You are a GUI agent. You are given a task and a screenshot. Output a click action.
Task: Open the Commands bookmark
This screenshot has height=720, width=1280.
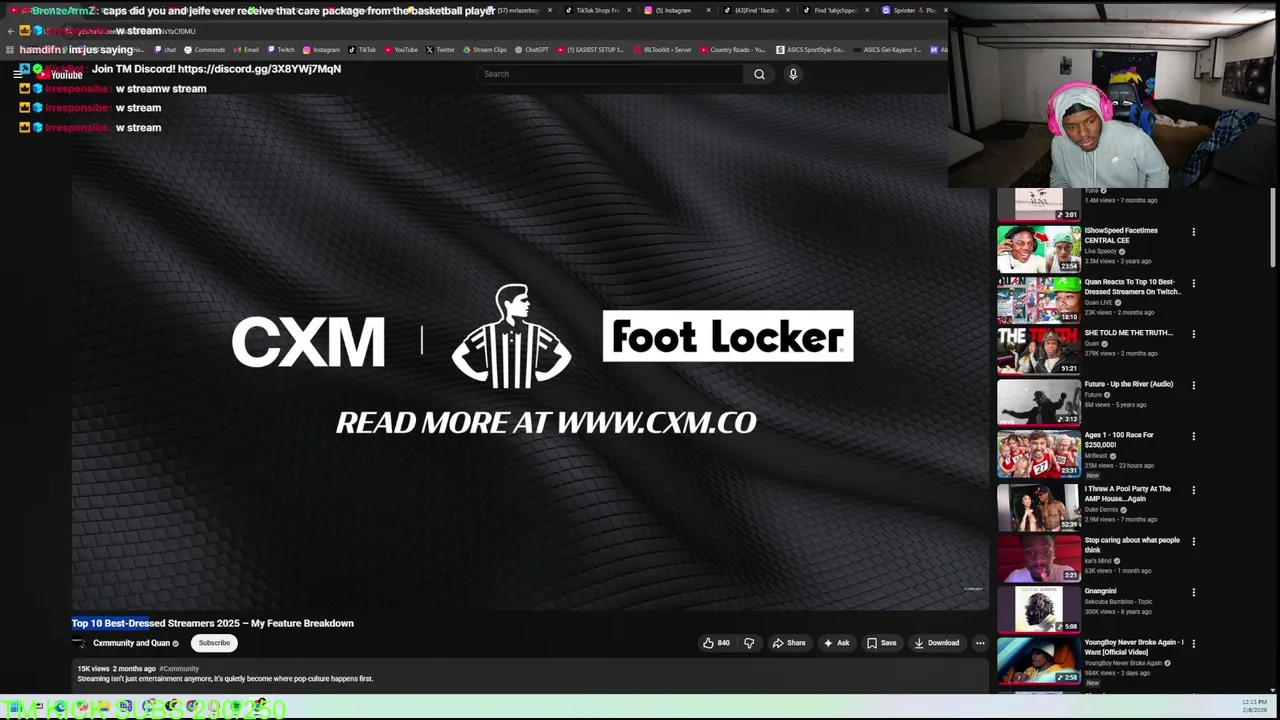(x=204, y=50)
